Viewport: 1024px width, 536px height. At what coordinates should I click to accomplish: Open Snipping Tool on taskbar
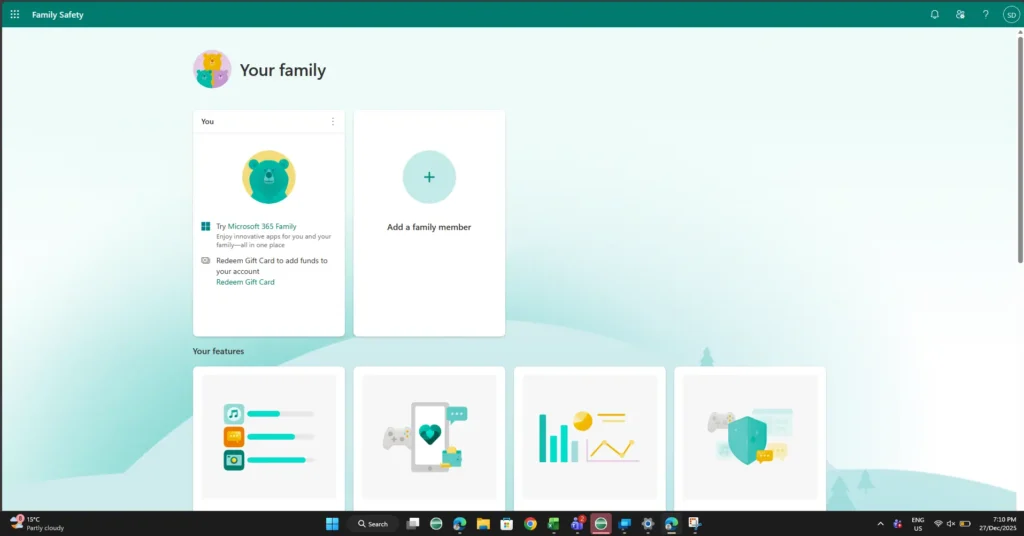(694, 524)
